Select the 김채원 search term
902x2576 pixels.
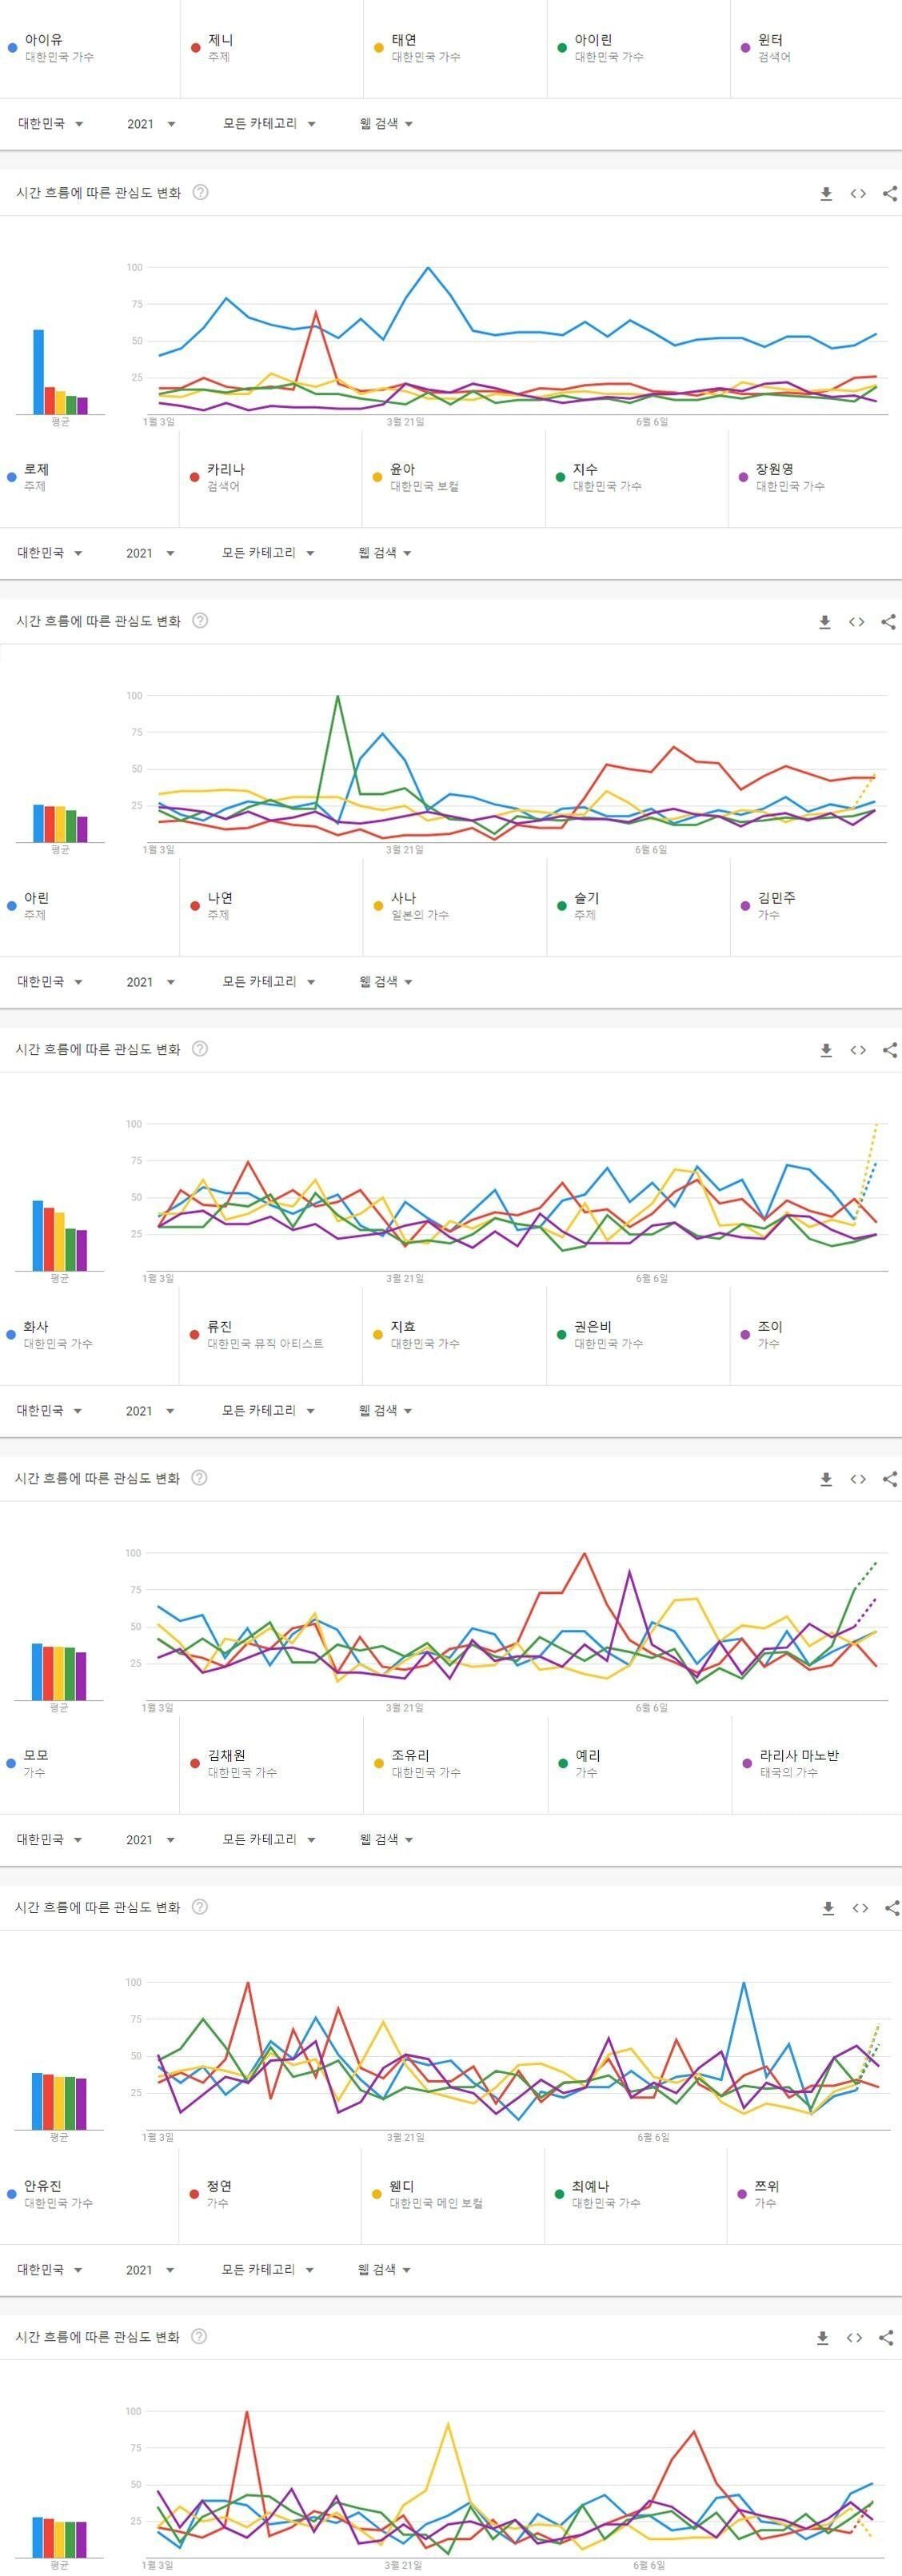(x=226, y=1755)
